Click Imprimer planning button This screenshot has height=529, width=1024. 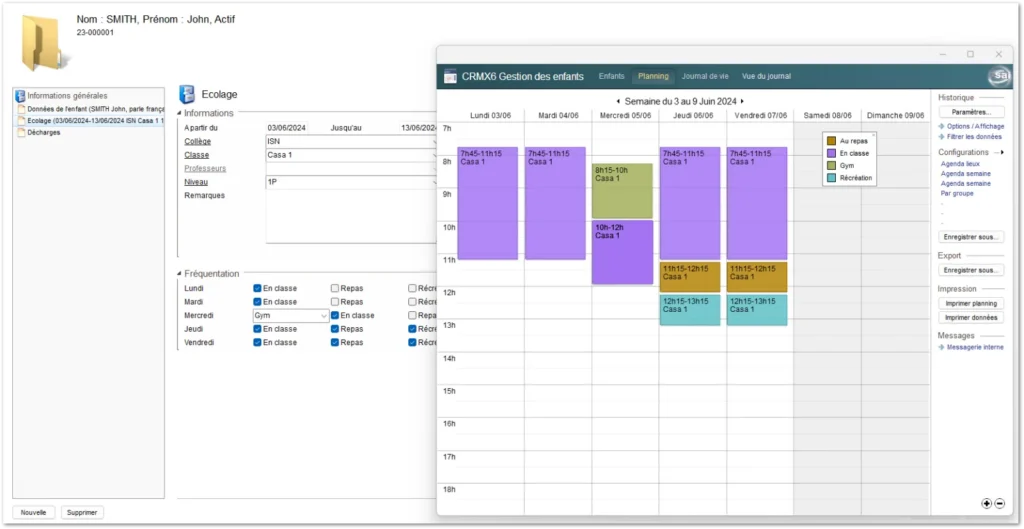(x=971, y=304)
